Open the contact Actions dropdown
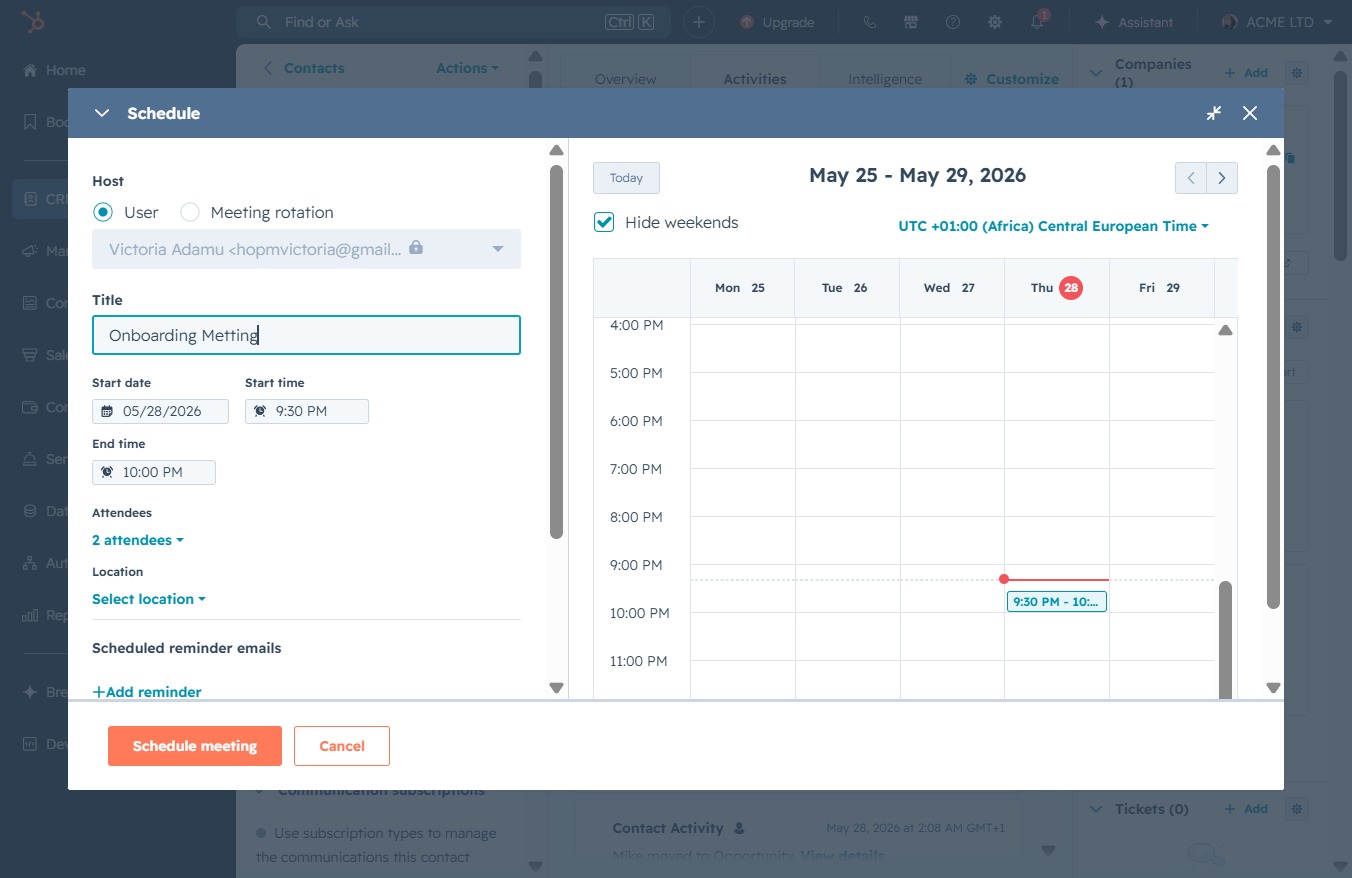 pos(467,68)
